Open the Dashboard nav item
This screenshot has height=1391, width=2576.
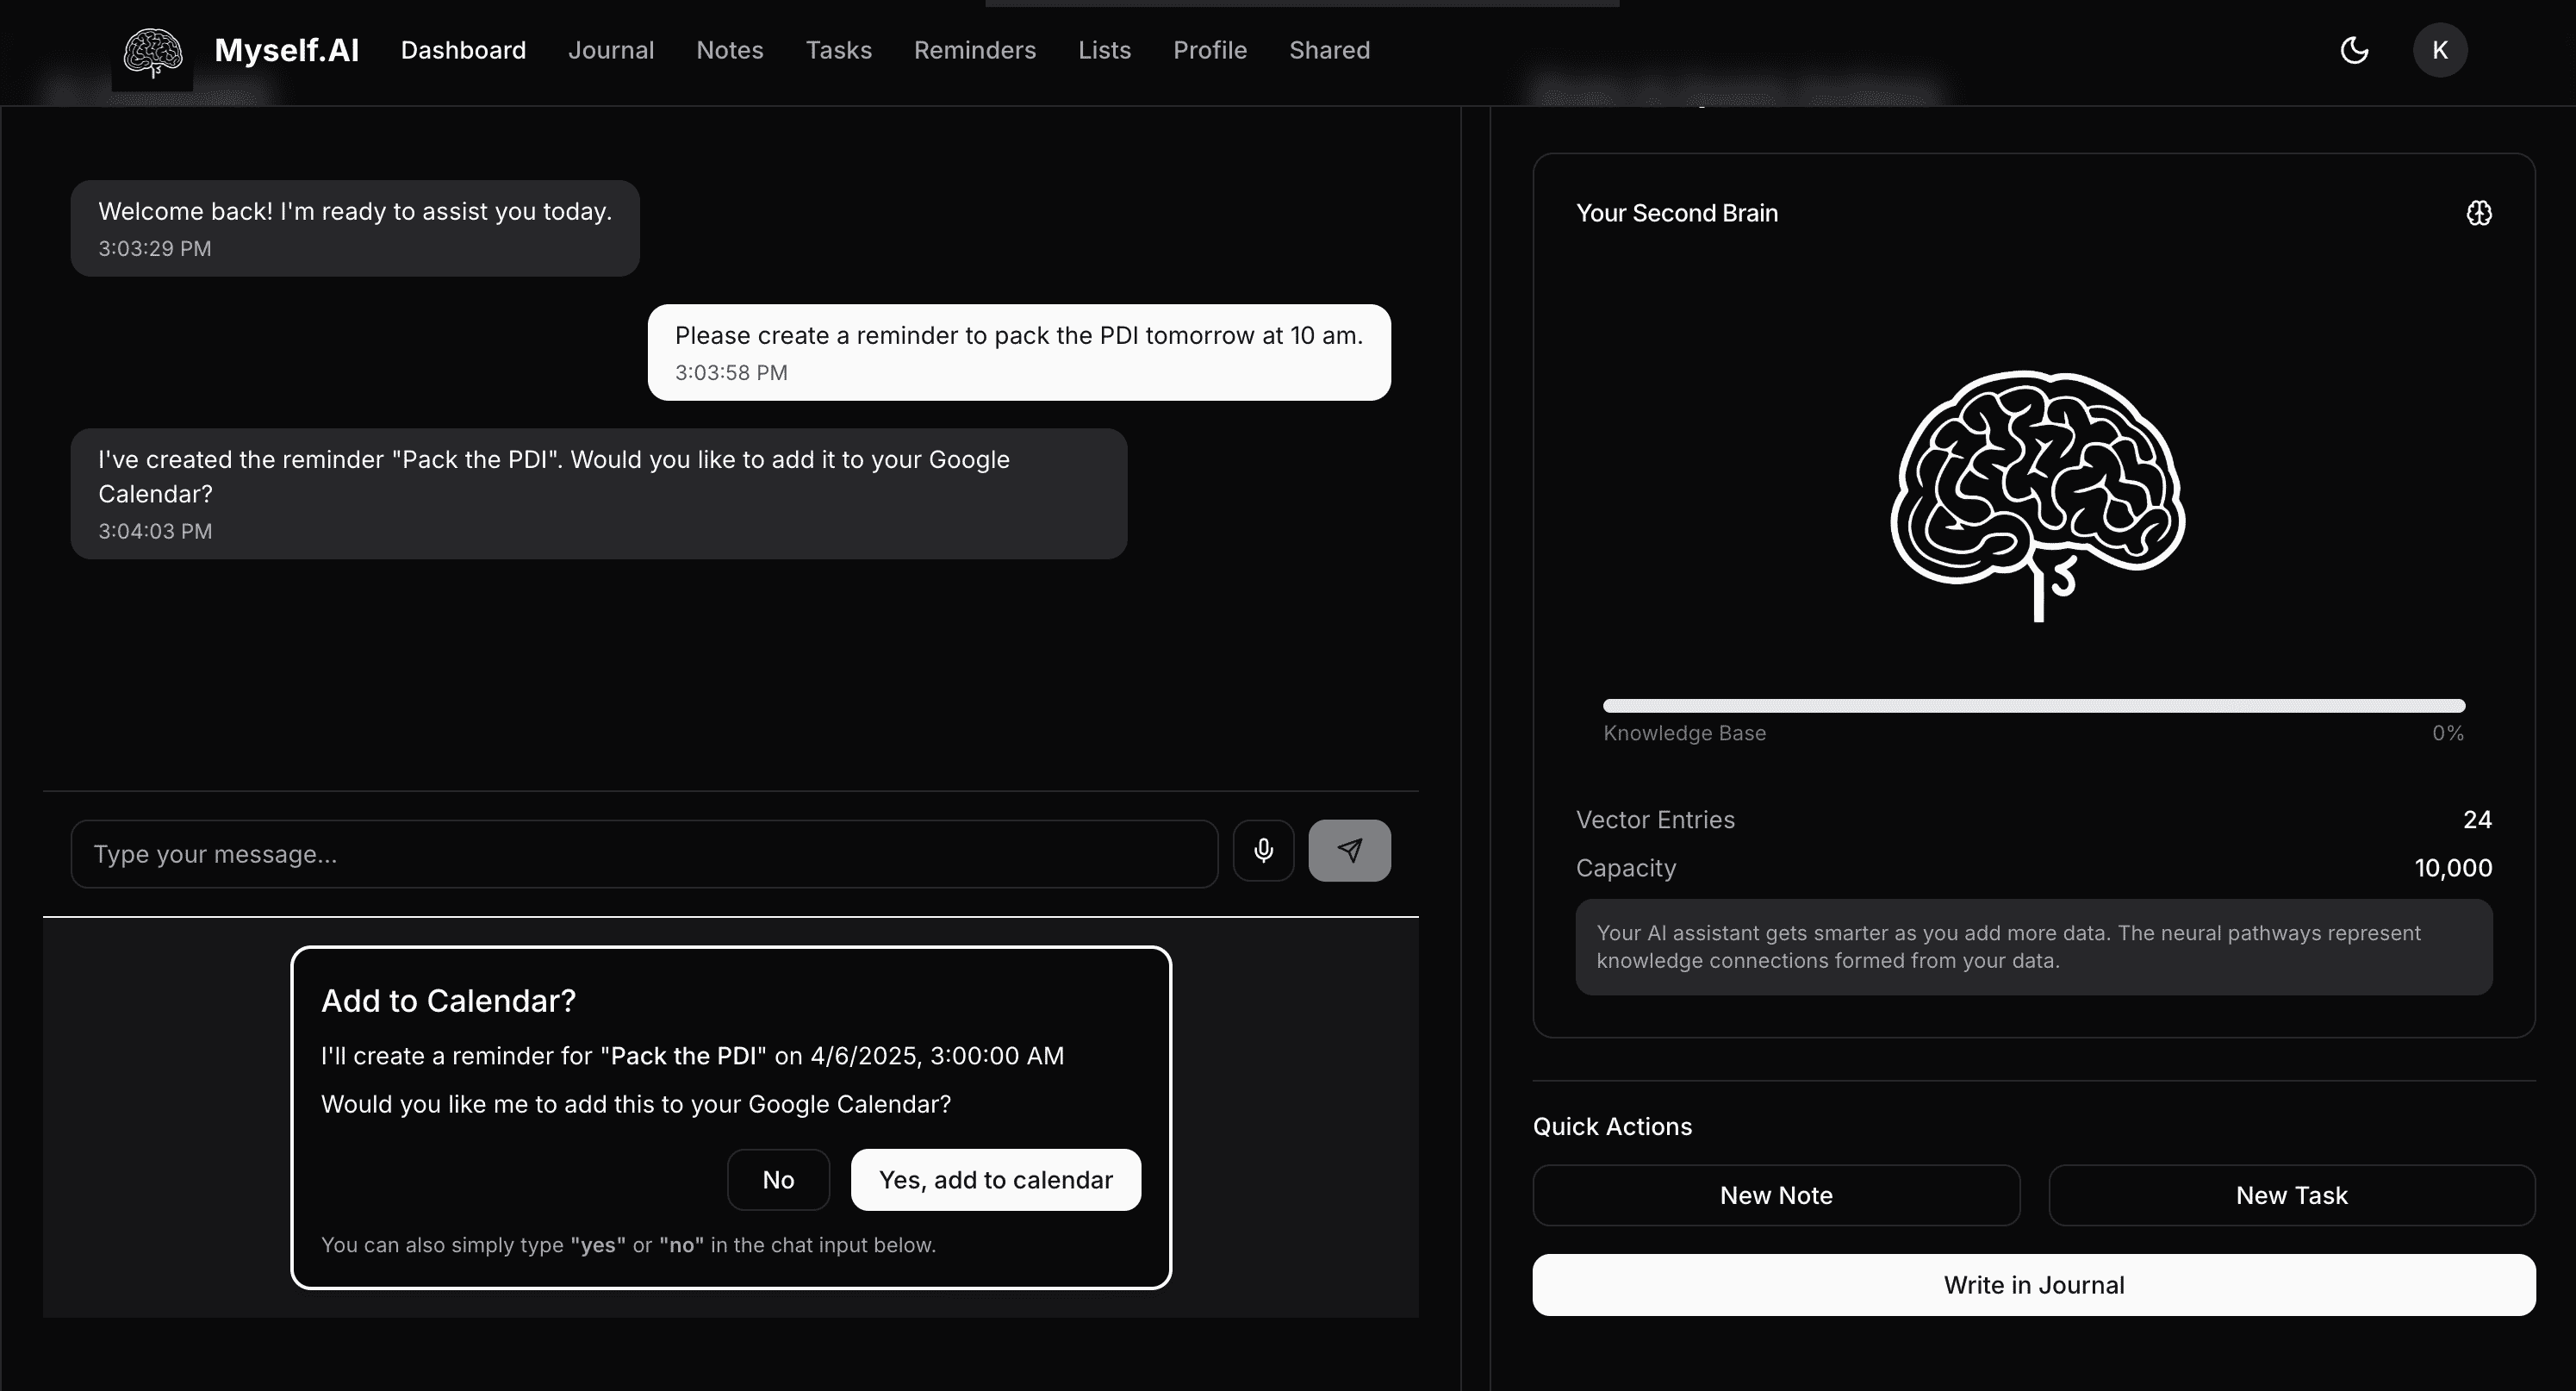point(463,50)
